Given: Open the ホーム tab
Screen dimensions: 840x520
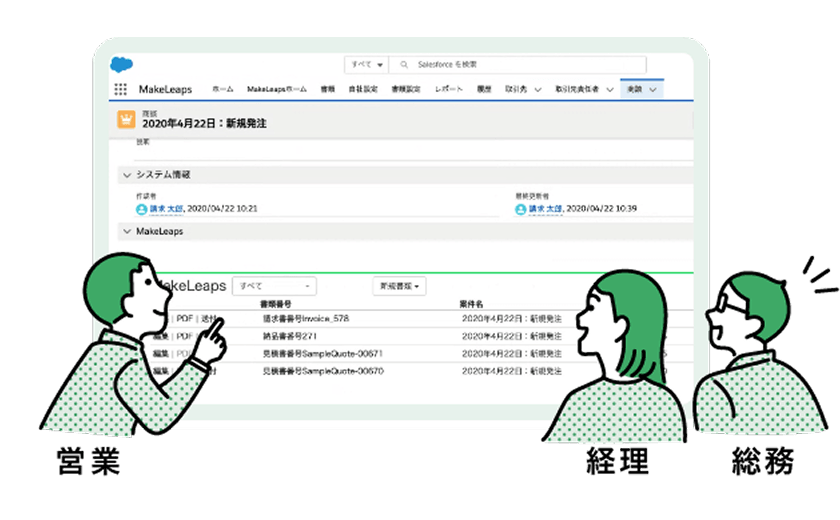Looking at the screenshot, I should point(223,89).
